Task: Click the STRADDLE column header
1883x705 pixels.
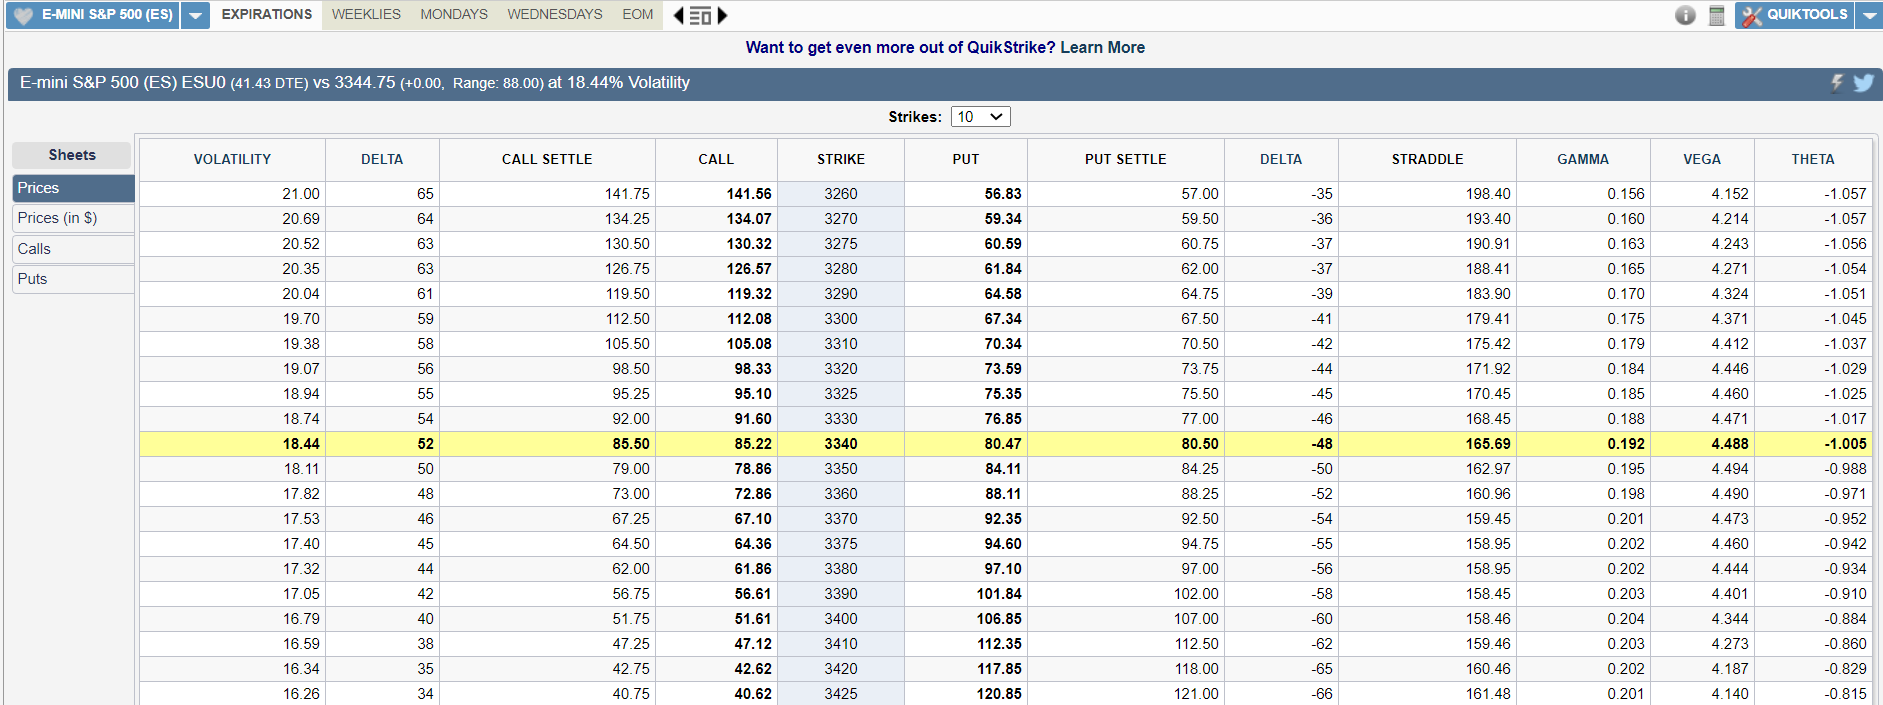Action: [1427, 159]
